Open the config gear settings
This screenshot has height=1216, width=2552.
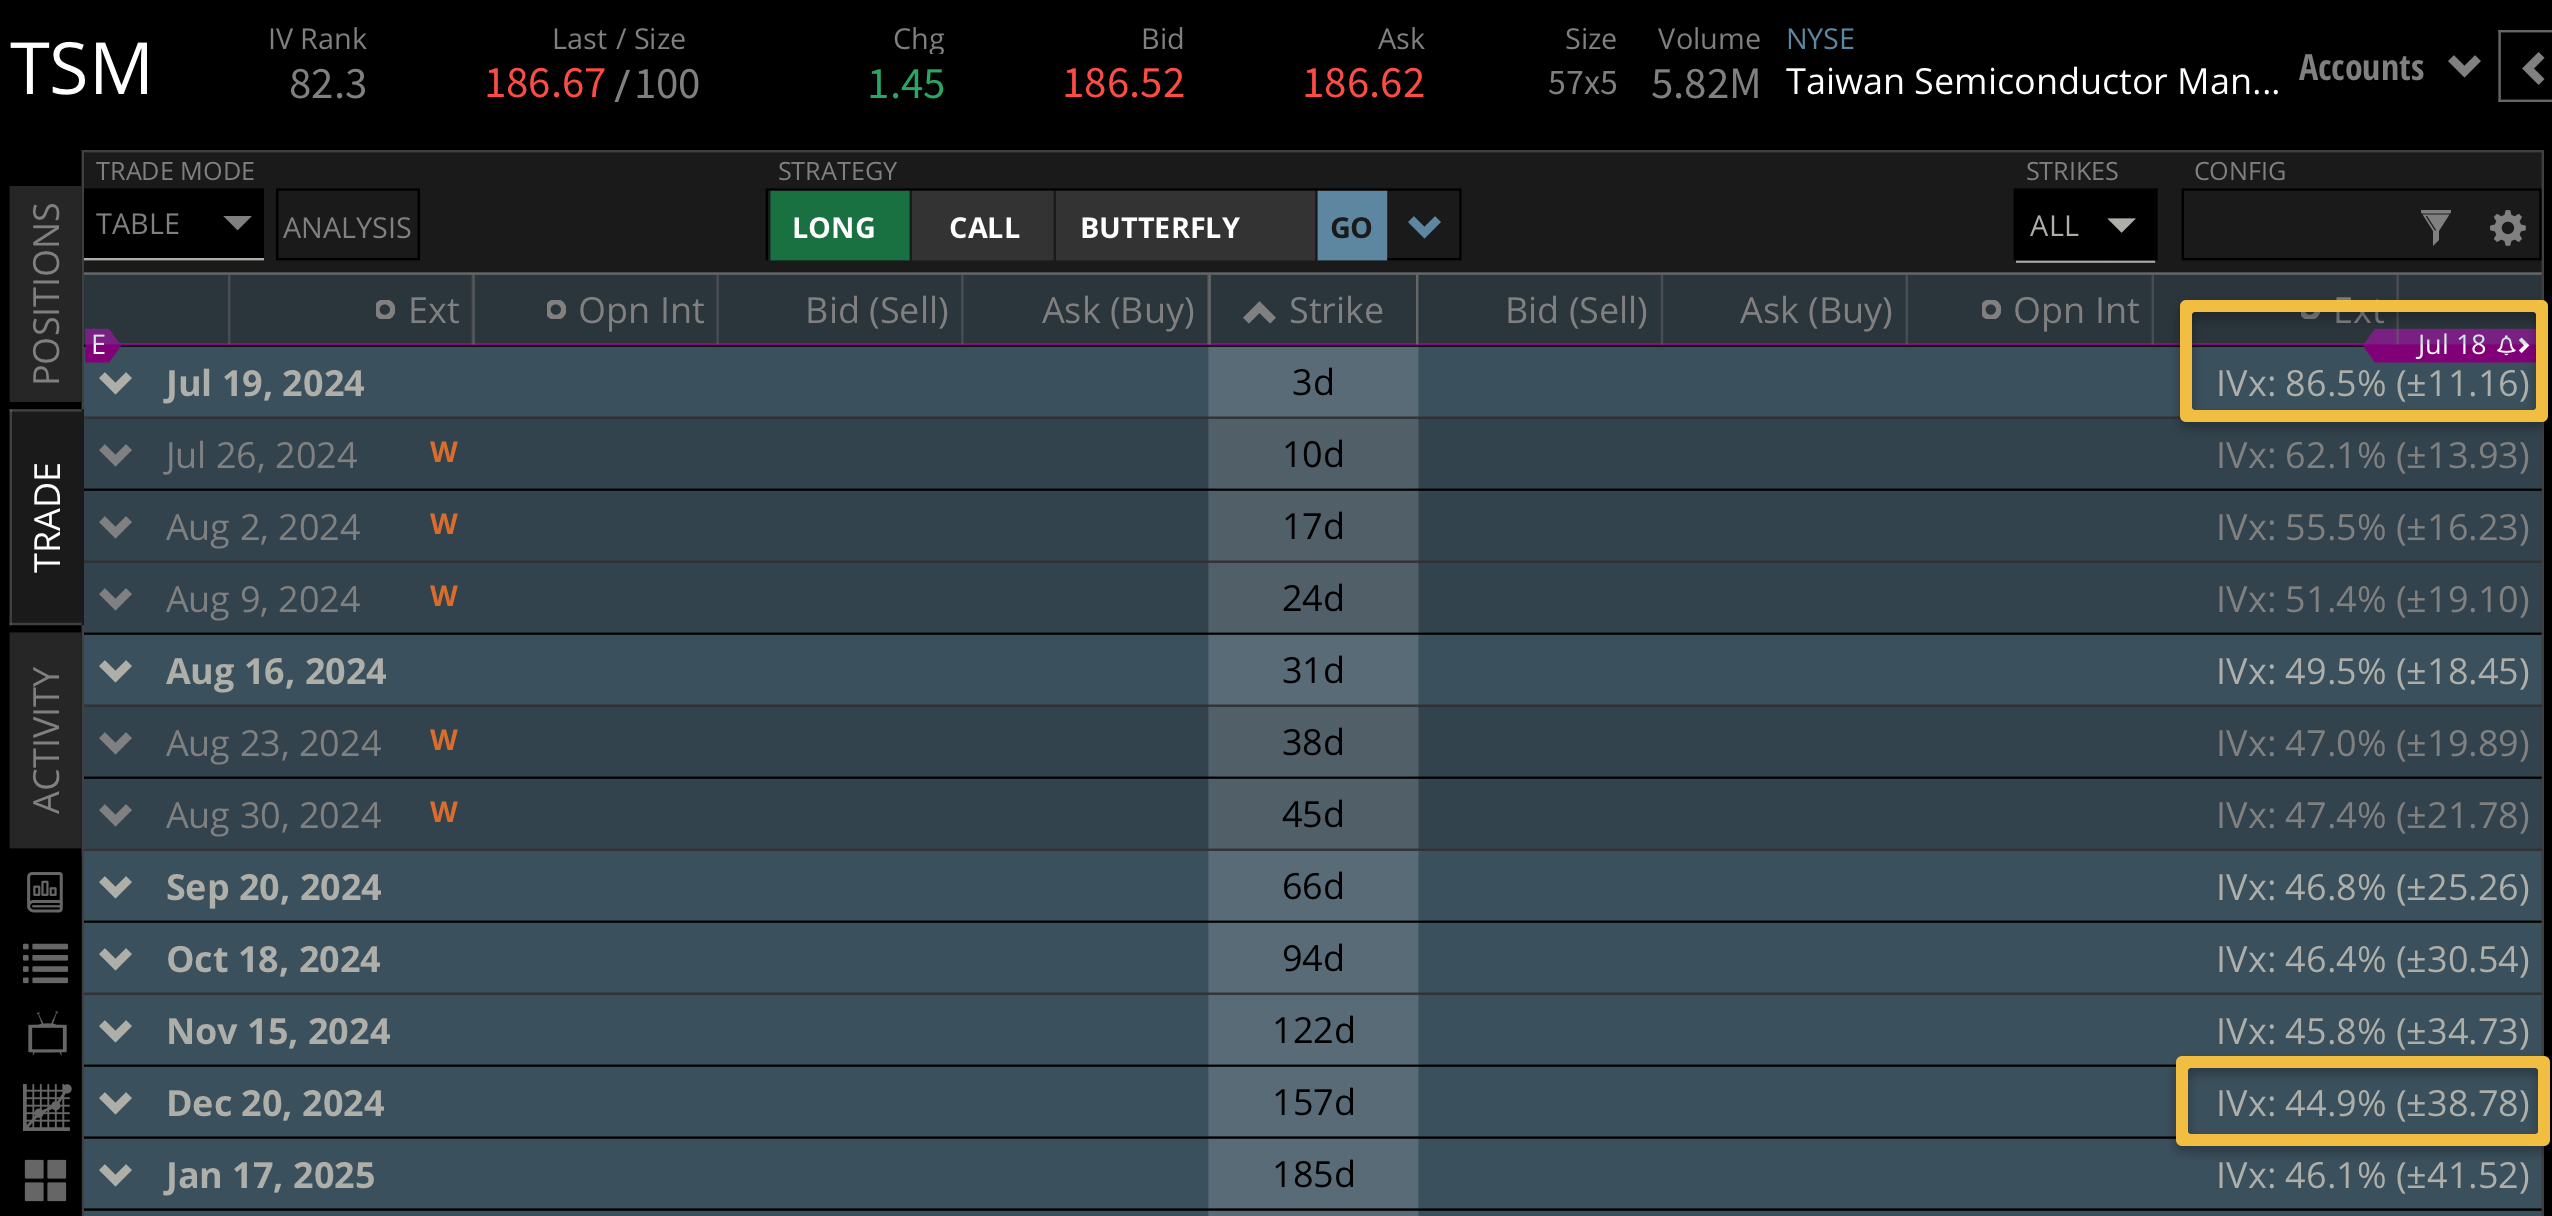(x=2507, y=227)
